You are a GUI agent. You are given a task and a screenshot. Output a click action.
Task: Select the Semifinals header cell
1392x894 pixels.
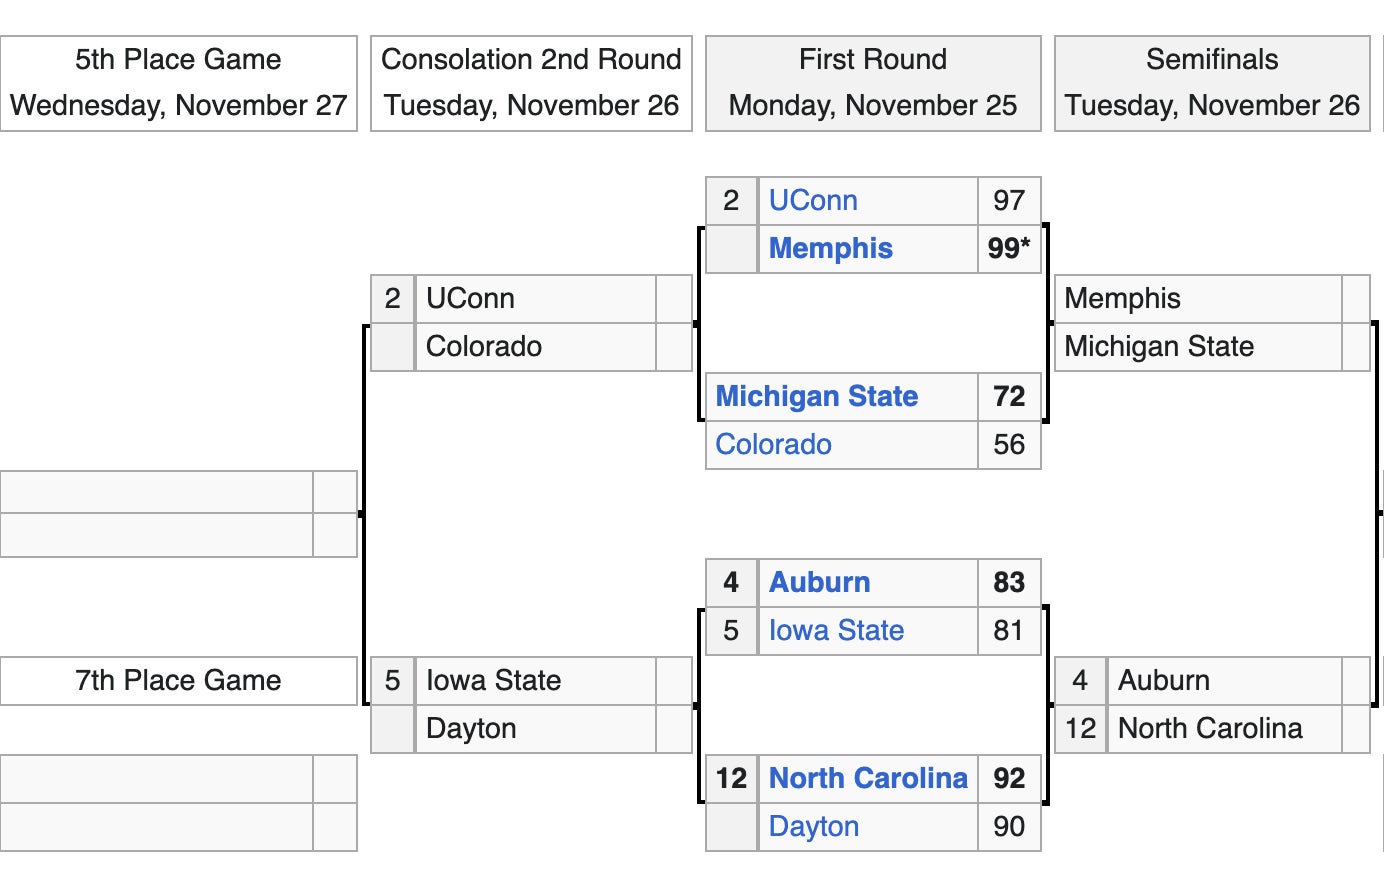tap(1211, 83)
